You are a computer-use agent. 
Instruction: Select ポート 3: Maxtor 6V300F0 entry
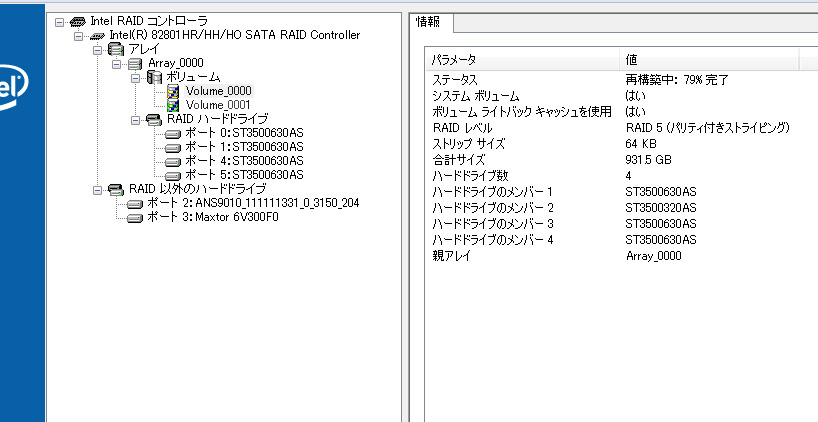(212, 217)
